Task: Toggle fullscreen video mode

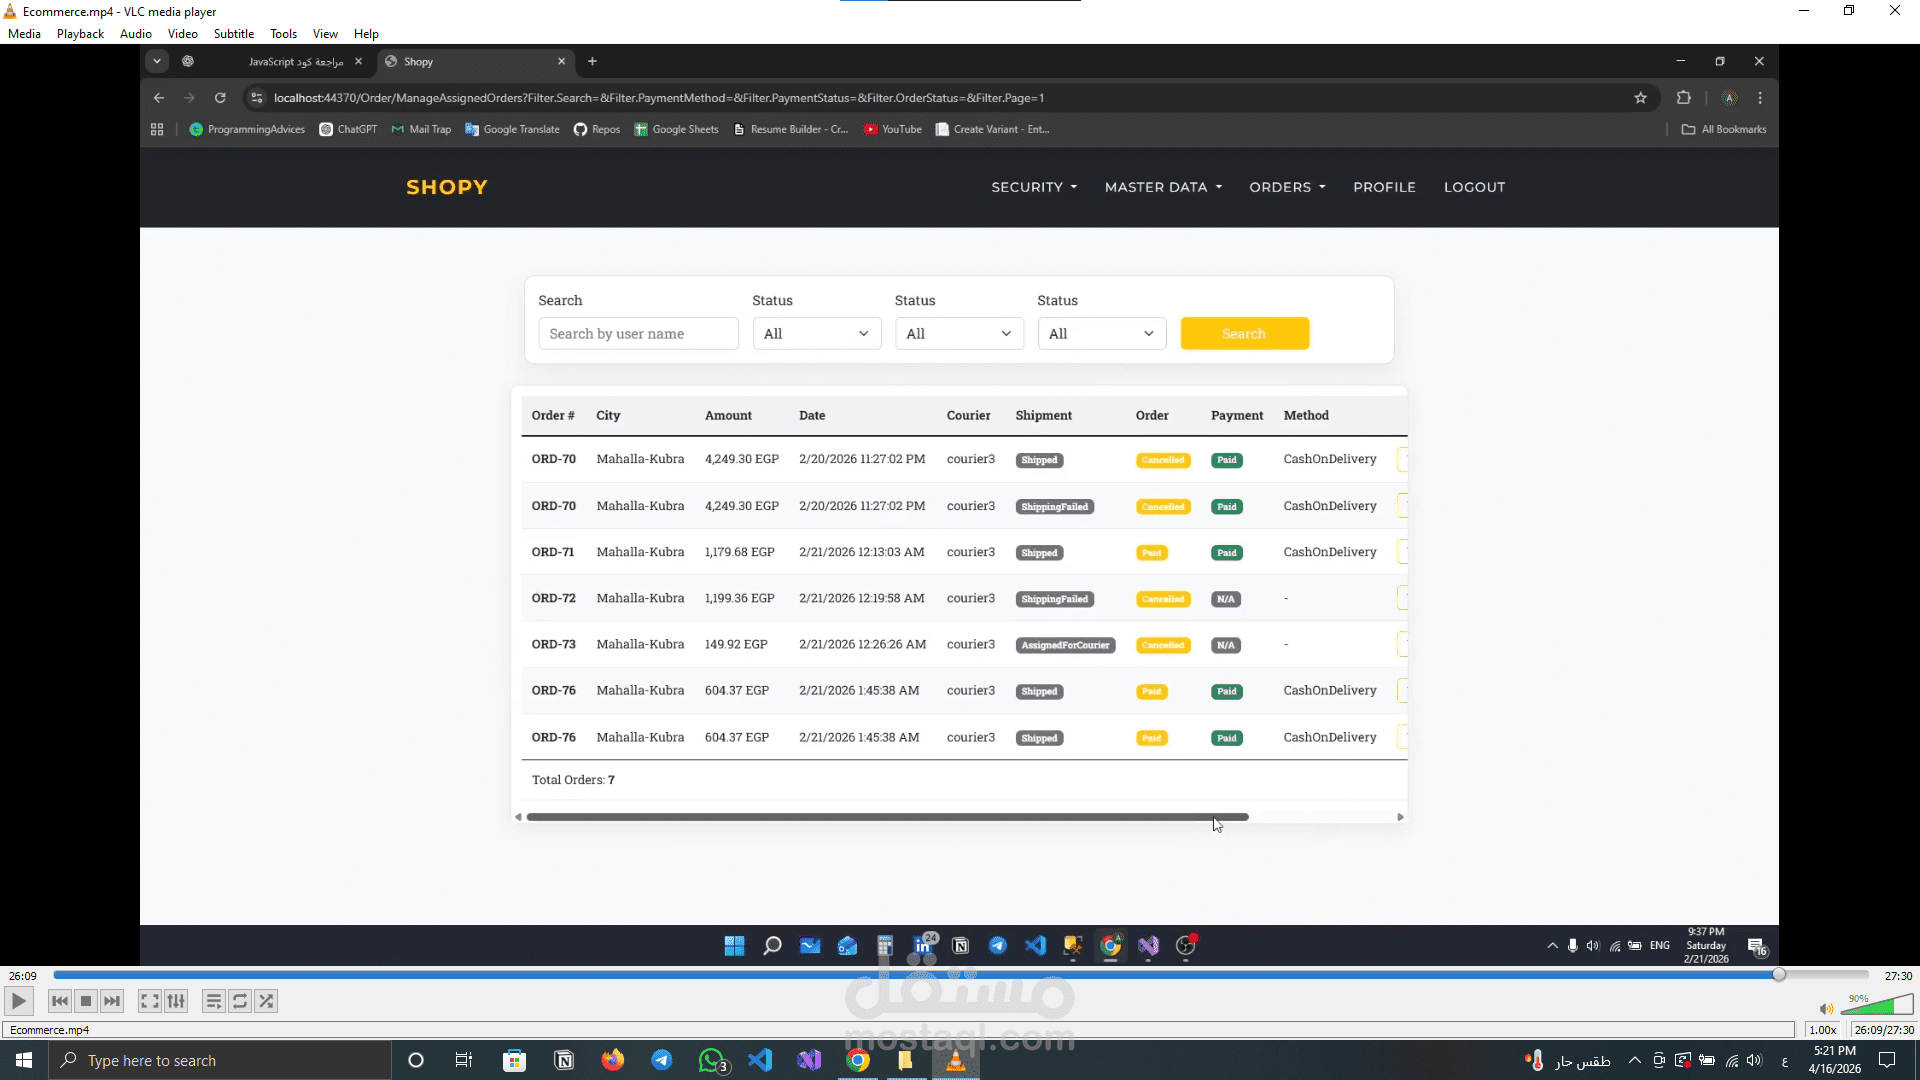Action: (x=149, y=1001)
